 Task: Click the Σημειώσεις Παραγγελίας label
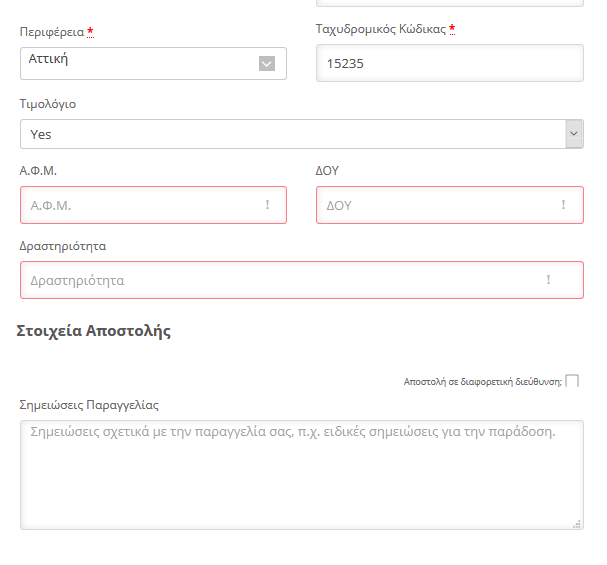(89, 405)
